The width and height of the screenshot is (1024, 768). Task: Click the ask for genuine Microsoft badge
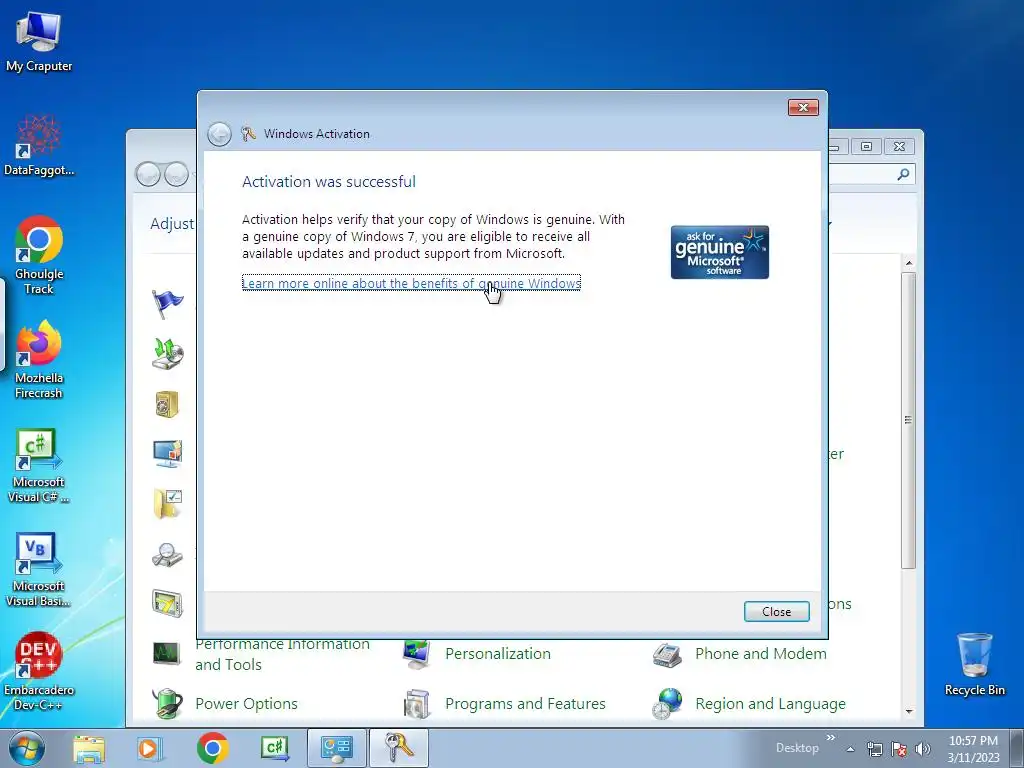[720, 252]
